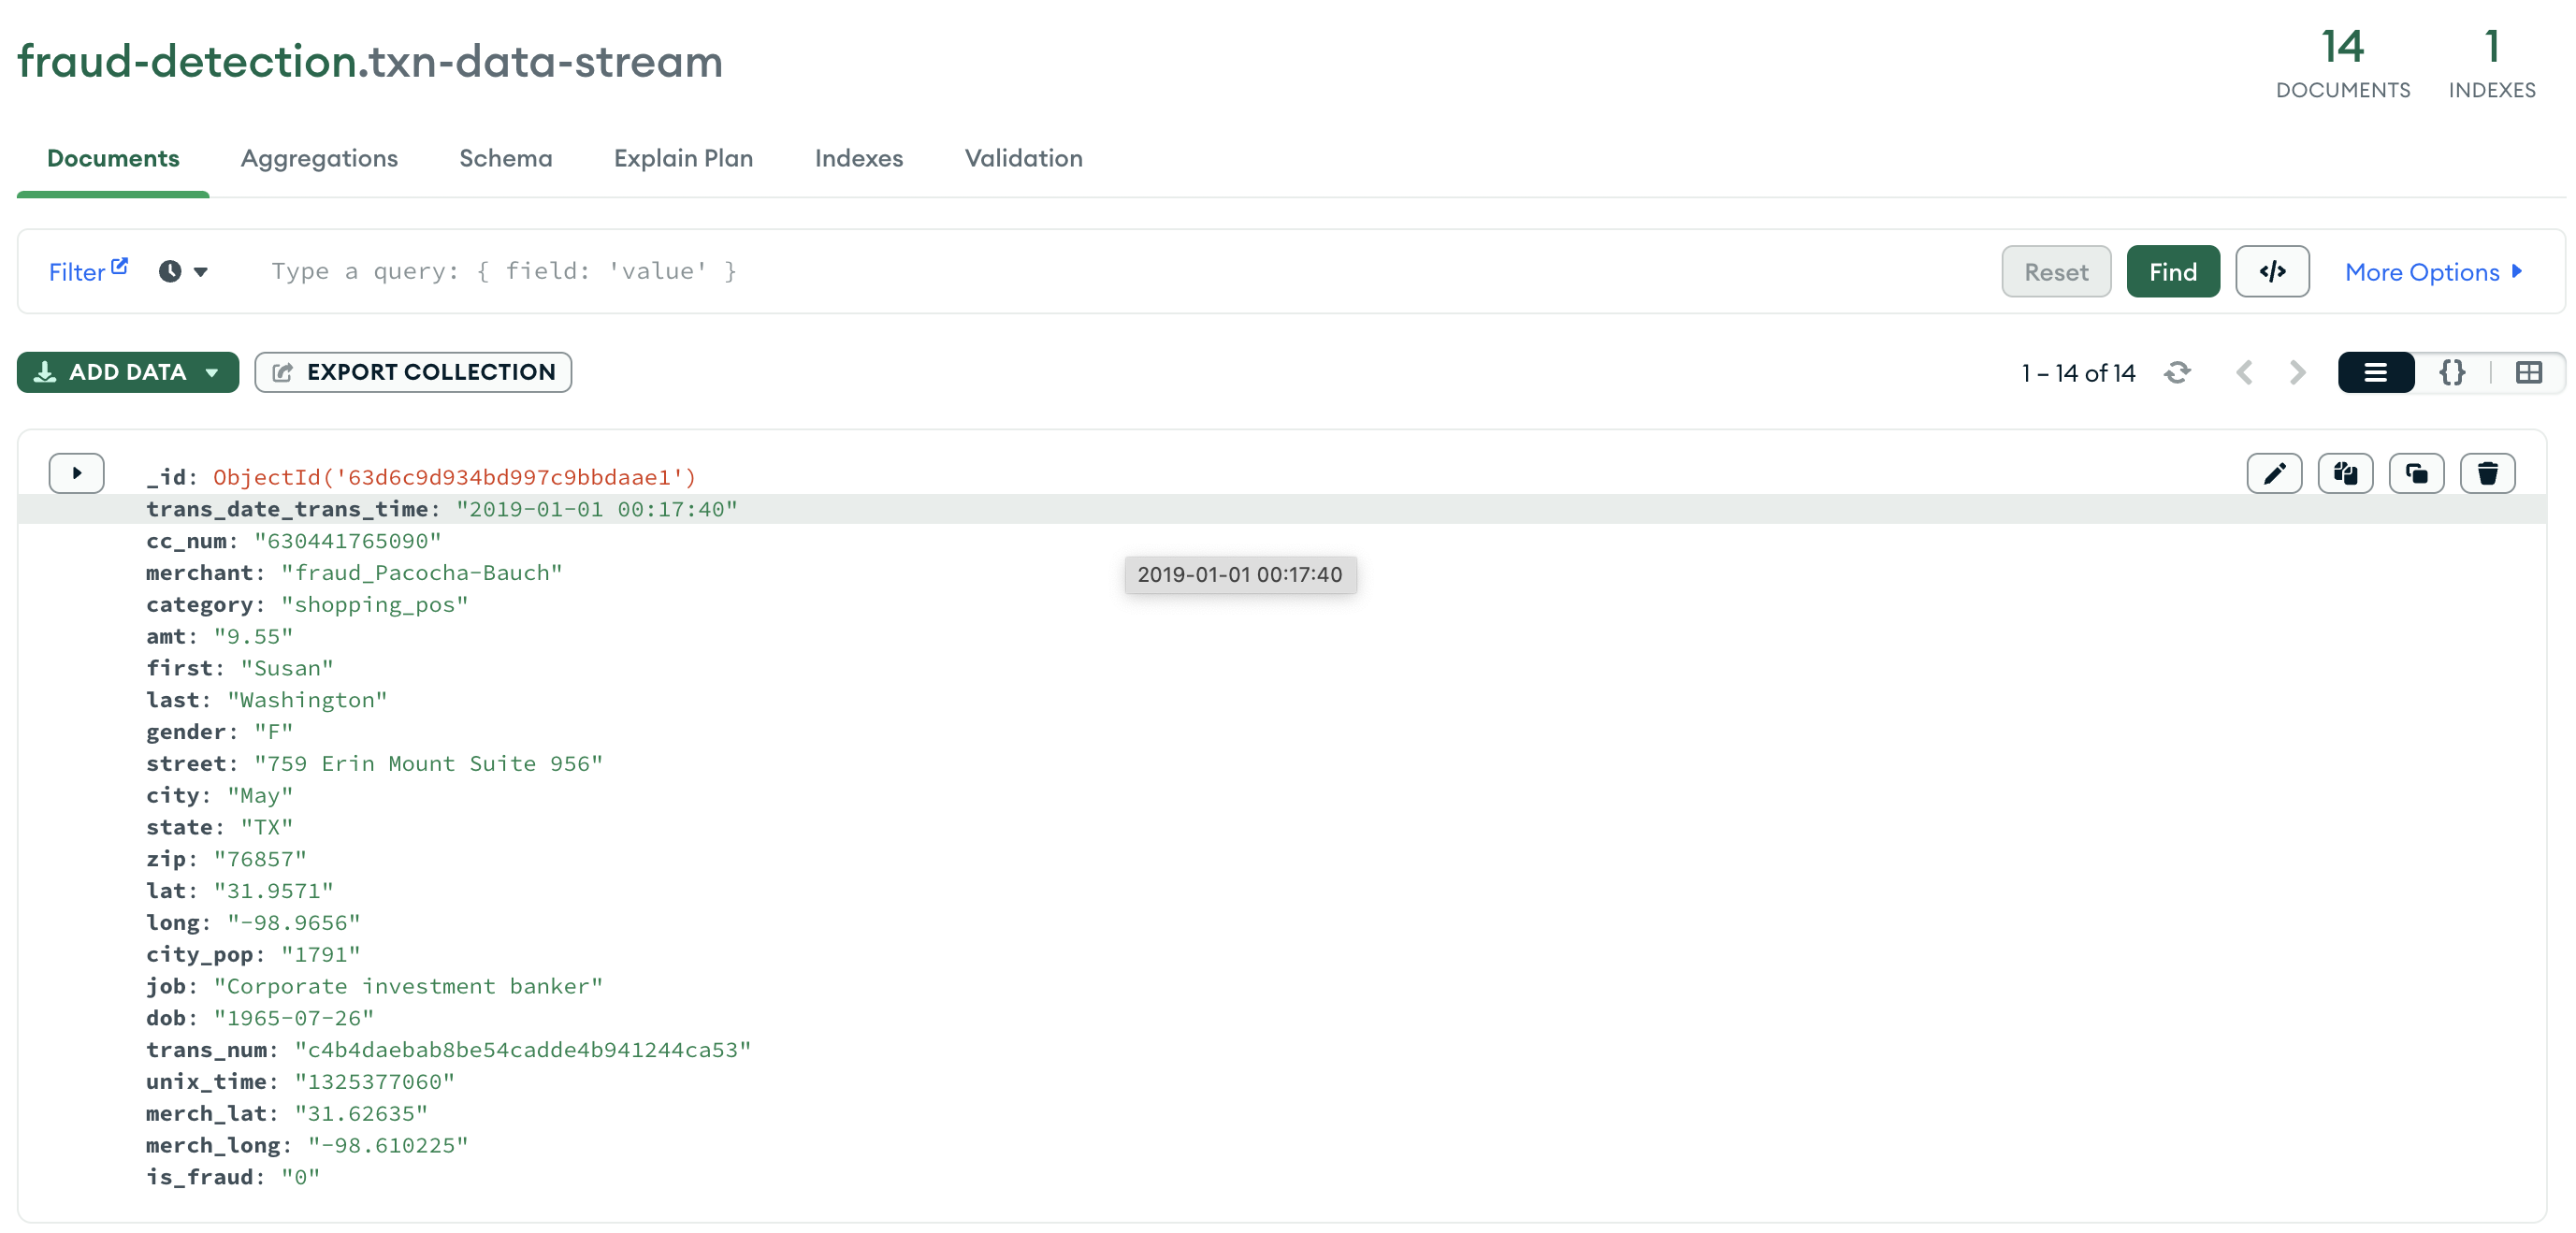Delete document with the trash icon
Viewport: 2576px width, 1233px height.
pos(2486,473)
